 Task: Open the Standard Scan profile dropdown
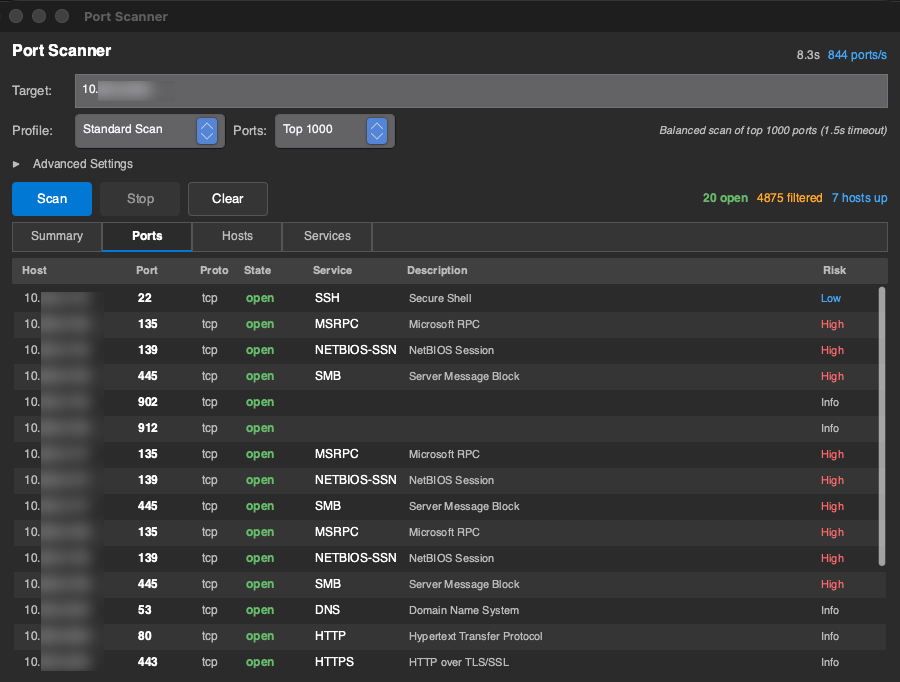149,130
